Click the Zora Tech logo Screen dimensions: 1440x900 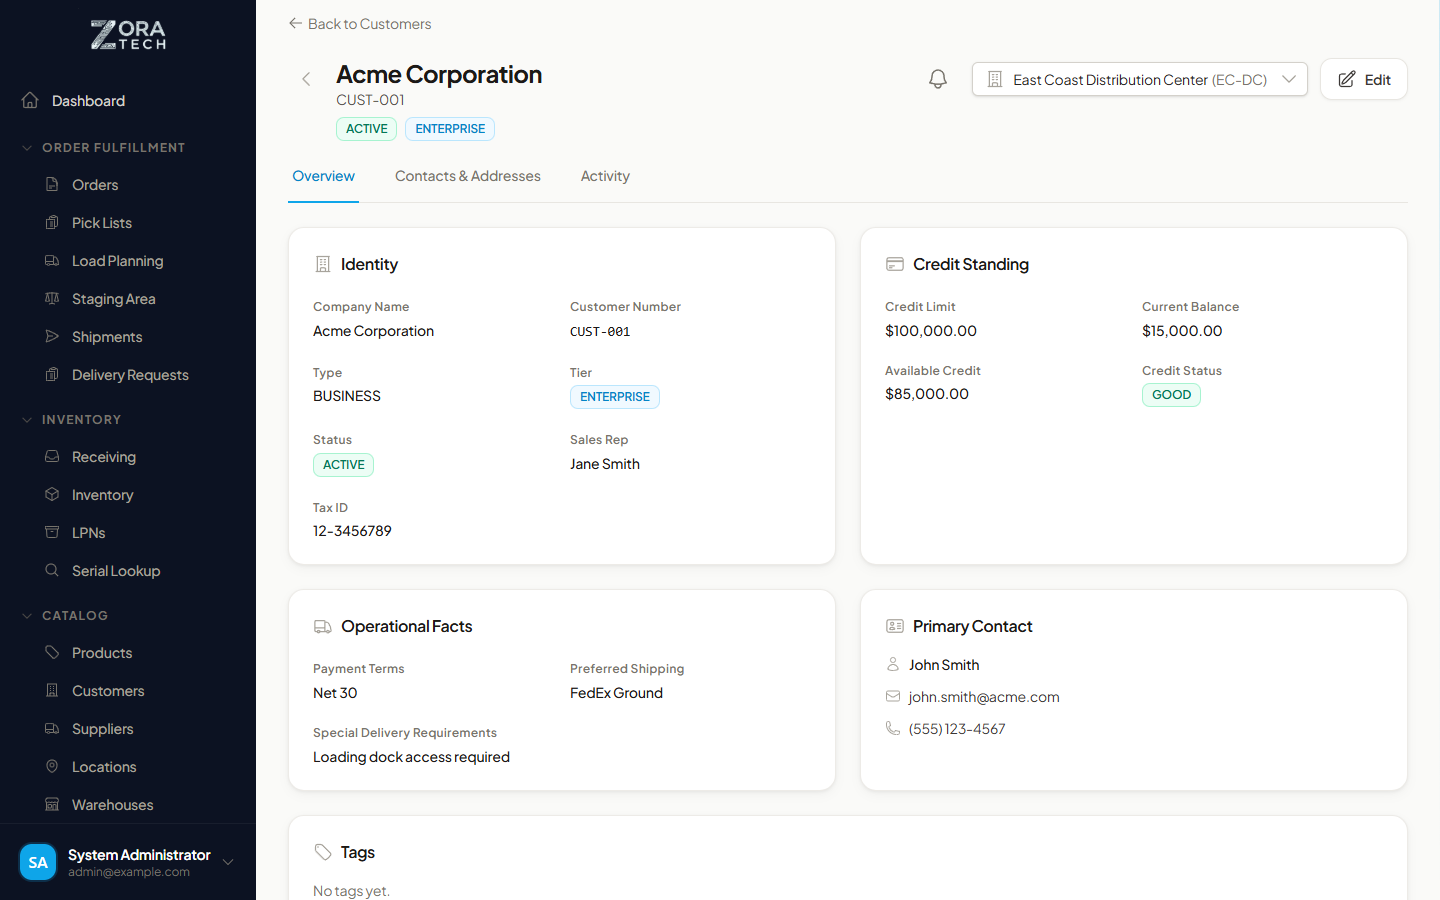[128, 35]
